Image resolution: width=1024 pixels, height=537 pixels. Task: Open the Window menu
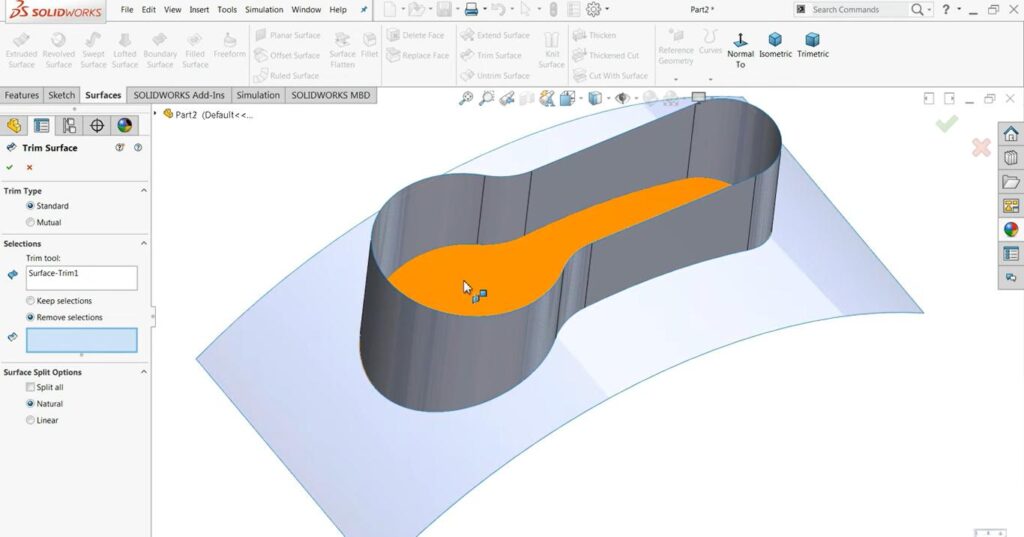[x=306, y=10]
